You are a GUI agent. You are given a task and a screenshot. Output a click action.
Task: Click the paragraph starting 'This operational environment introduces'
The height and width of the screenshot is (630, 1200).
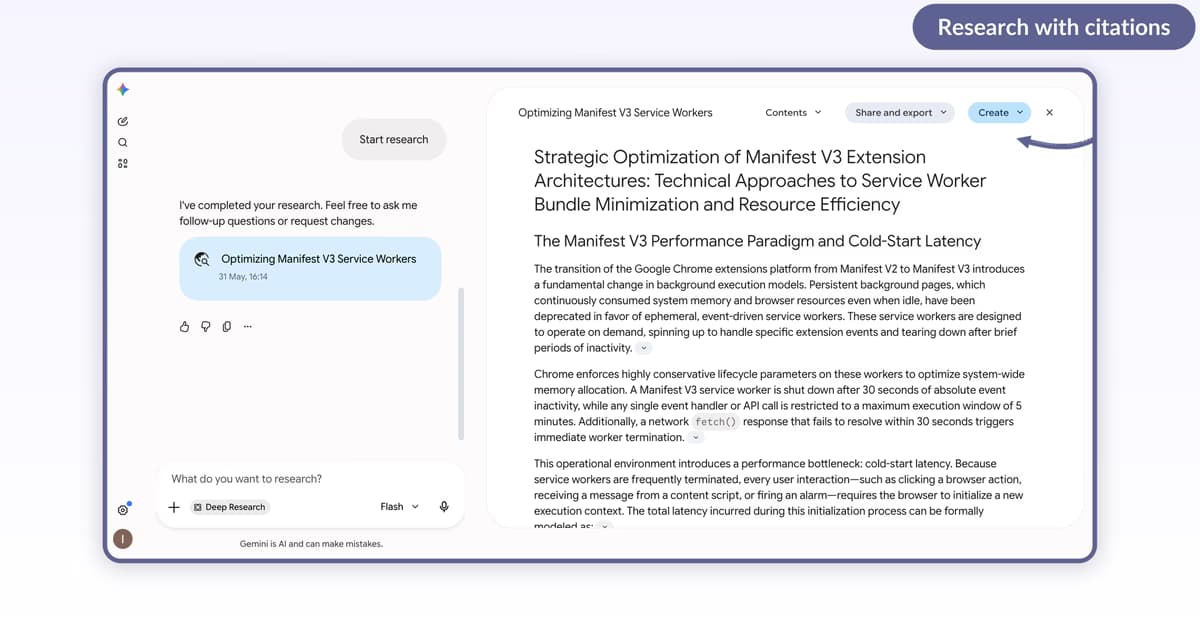(x=779, y=495)
